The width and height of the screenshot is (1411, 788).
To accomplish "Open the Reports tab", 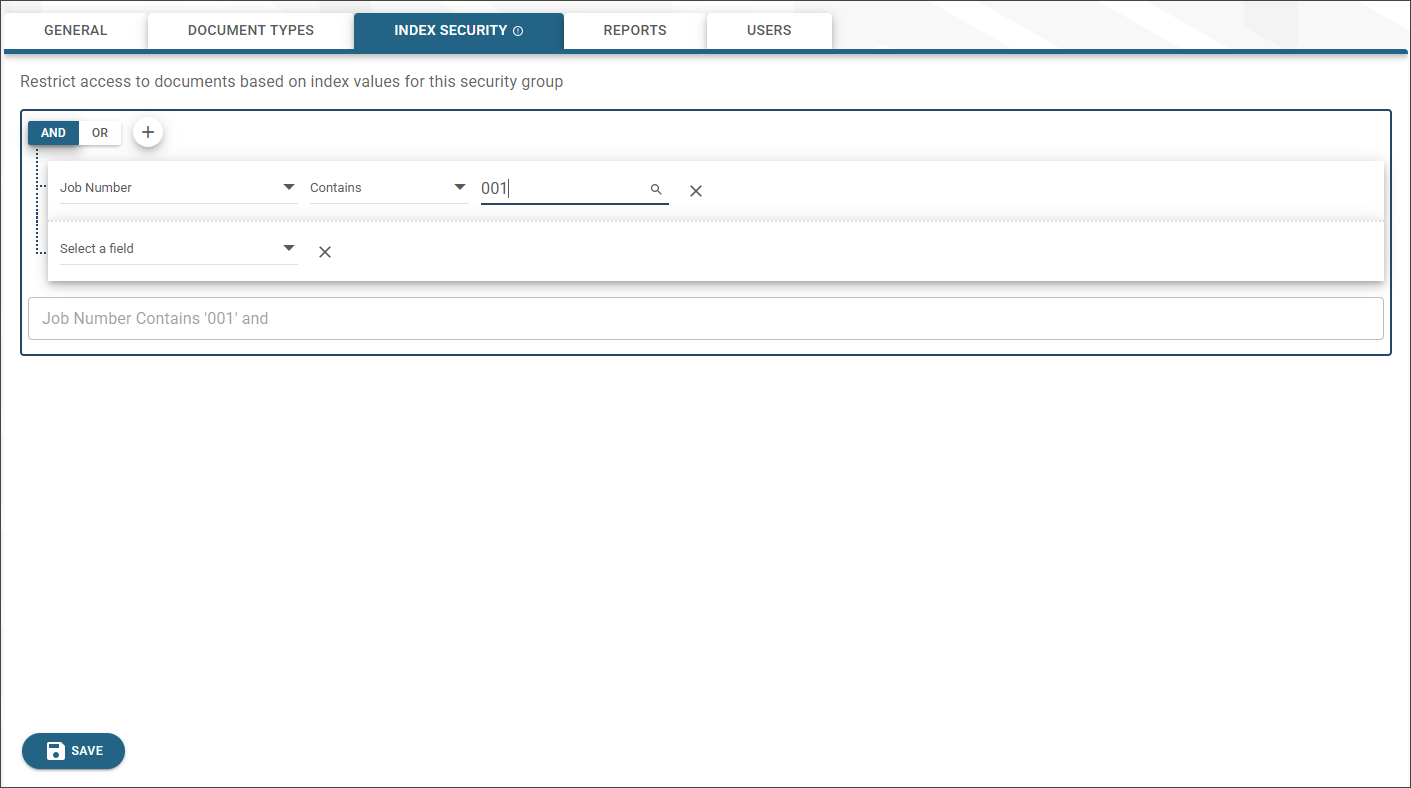I will [x=635, y=30].
